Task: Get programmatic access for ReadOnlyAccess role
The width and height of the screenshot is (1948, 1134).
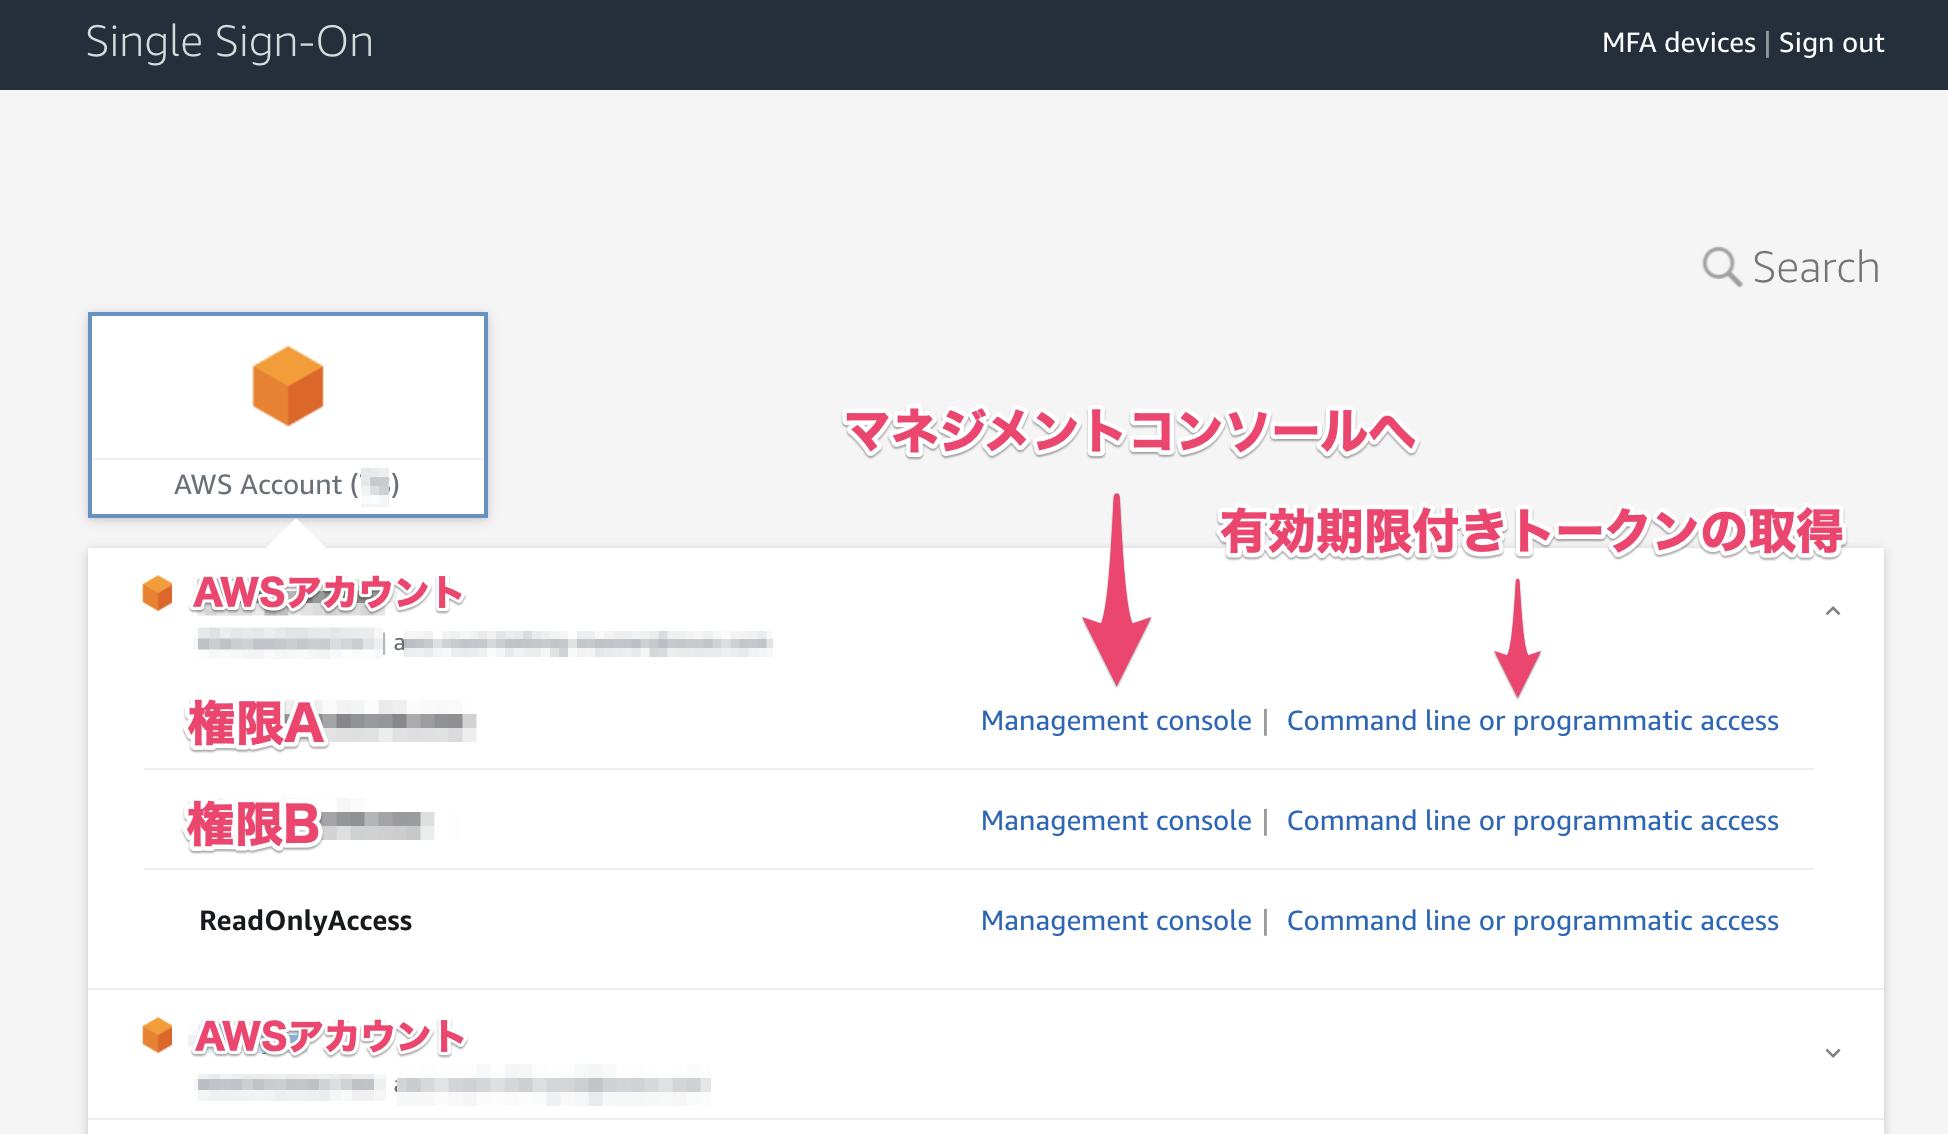Action: 1532,921
